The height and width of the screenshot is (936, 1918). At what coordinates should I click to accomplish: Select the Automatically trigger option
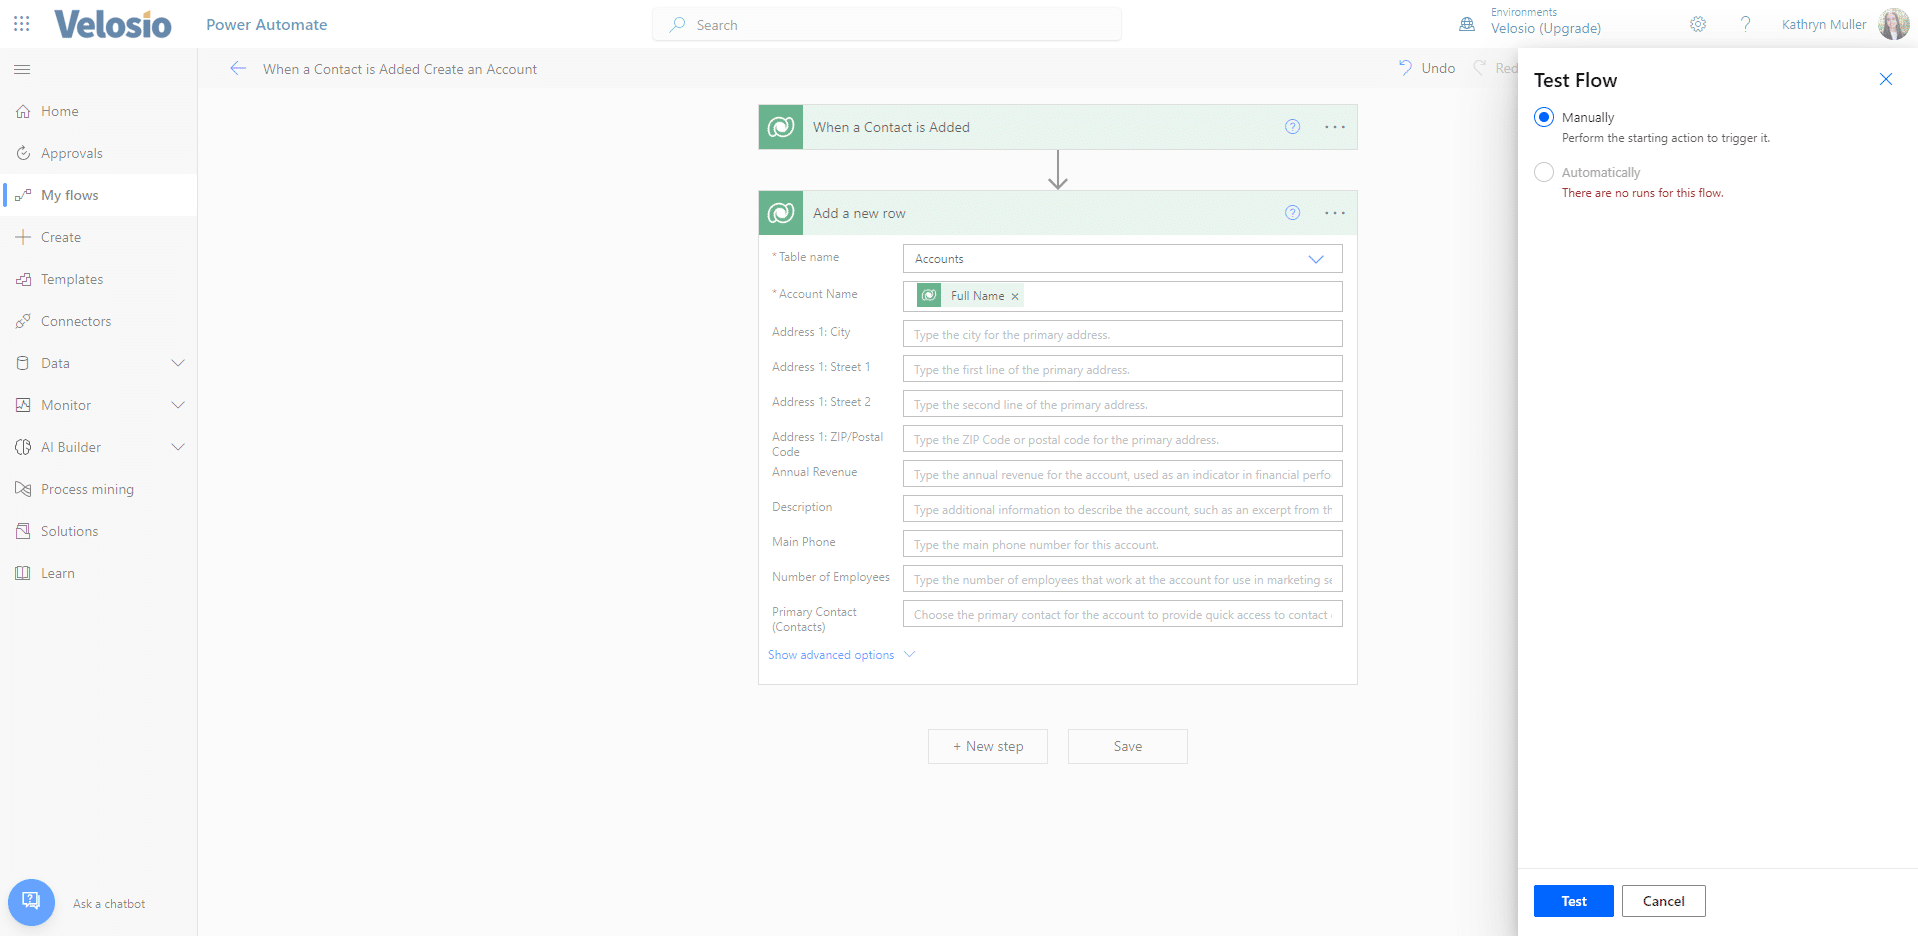1543,172
